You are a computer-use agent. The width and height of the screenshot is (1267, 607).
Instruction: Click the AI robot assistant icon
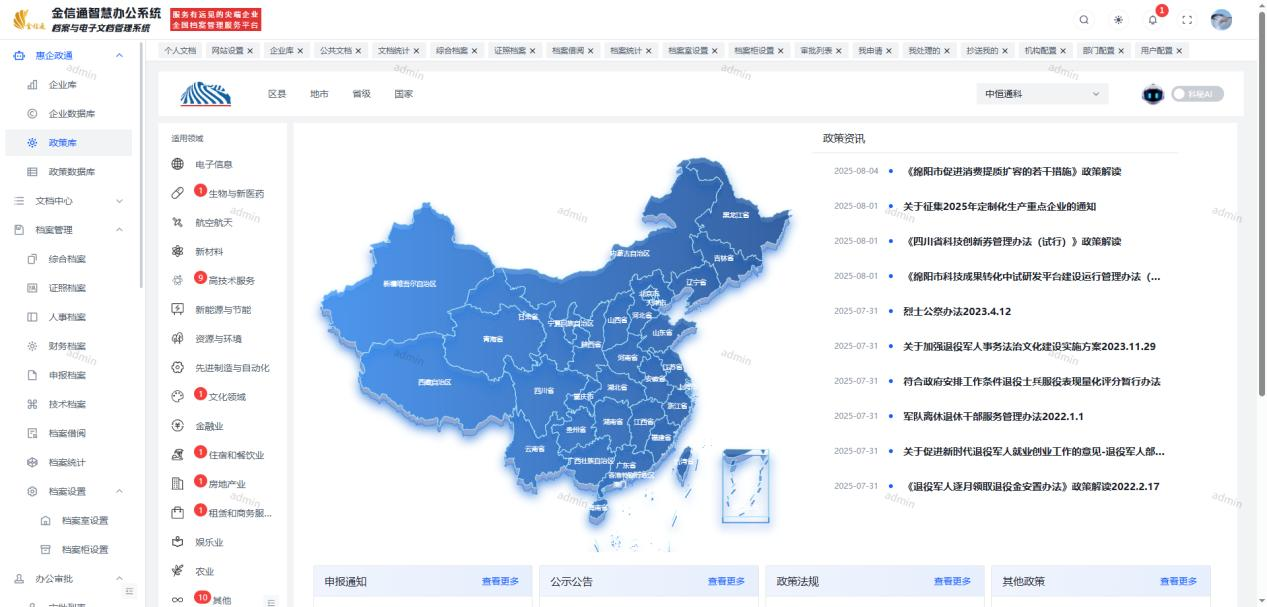[x=1153, y=94]
